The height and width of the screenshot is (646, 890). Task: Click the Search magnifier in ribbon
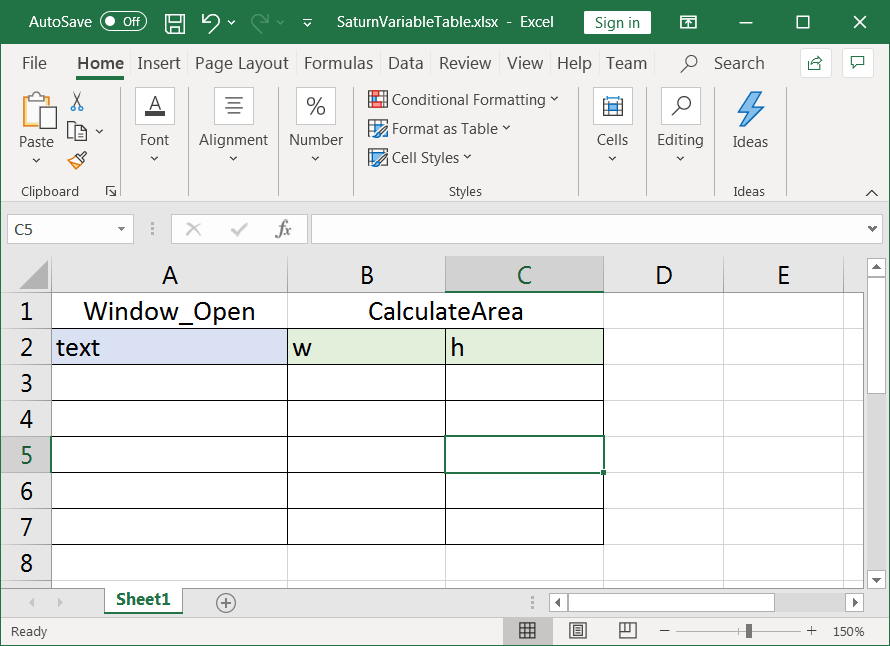point(689,63)
